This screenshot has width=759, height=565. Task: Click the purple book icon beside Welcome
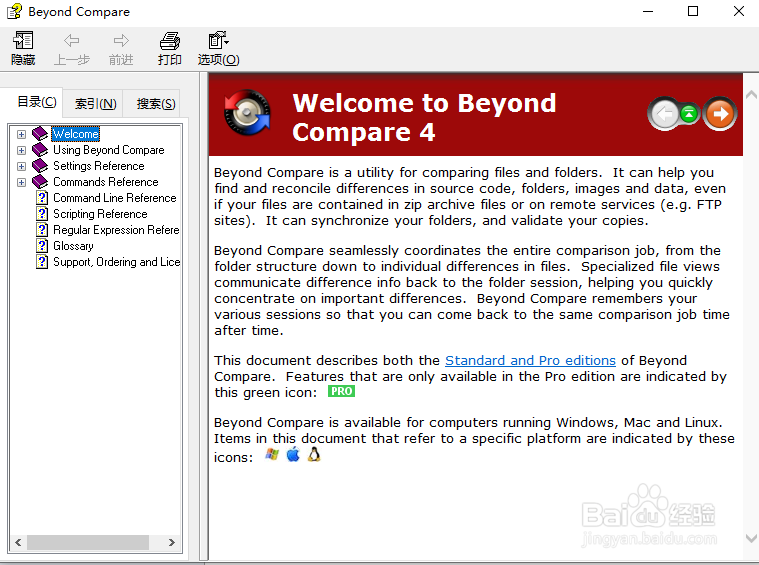[x=40, y=134]
